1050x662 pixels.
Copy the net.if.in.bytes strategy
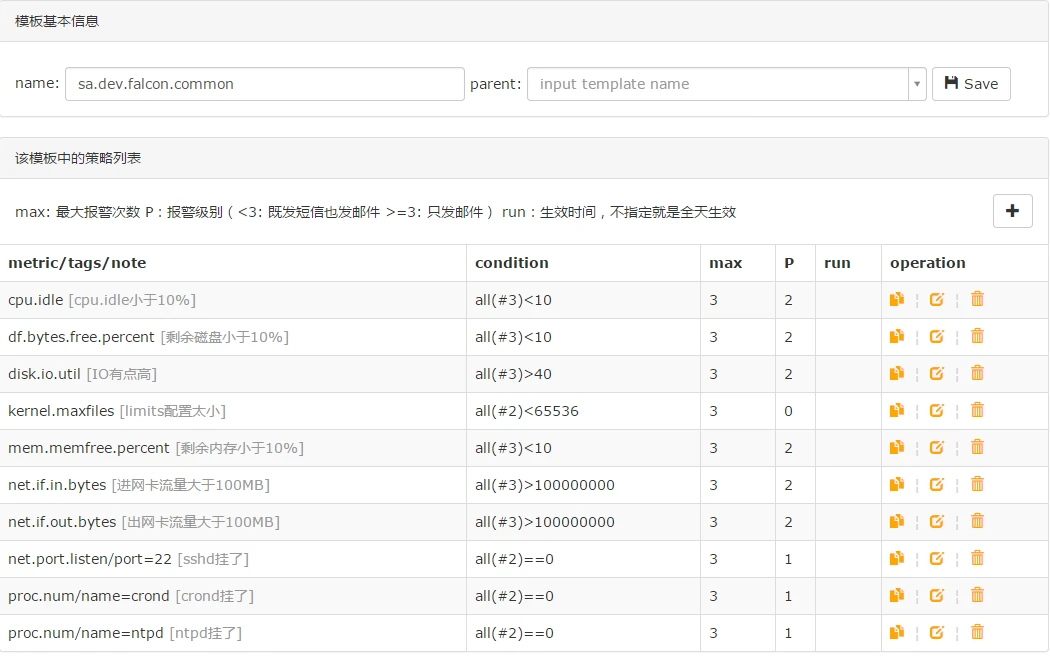pyautogui.click(x=897, y=484)
